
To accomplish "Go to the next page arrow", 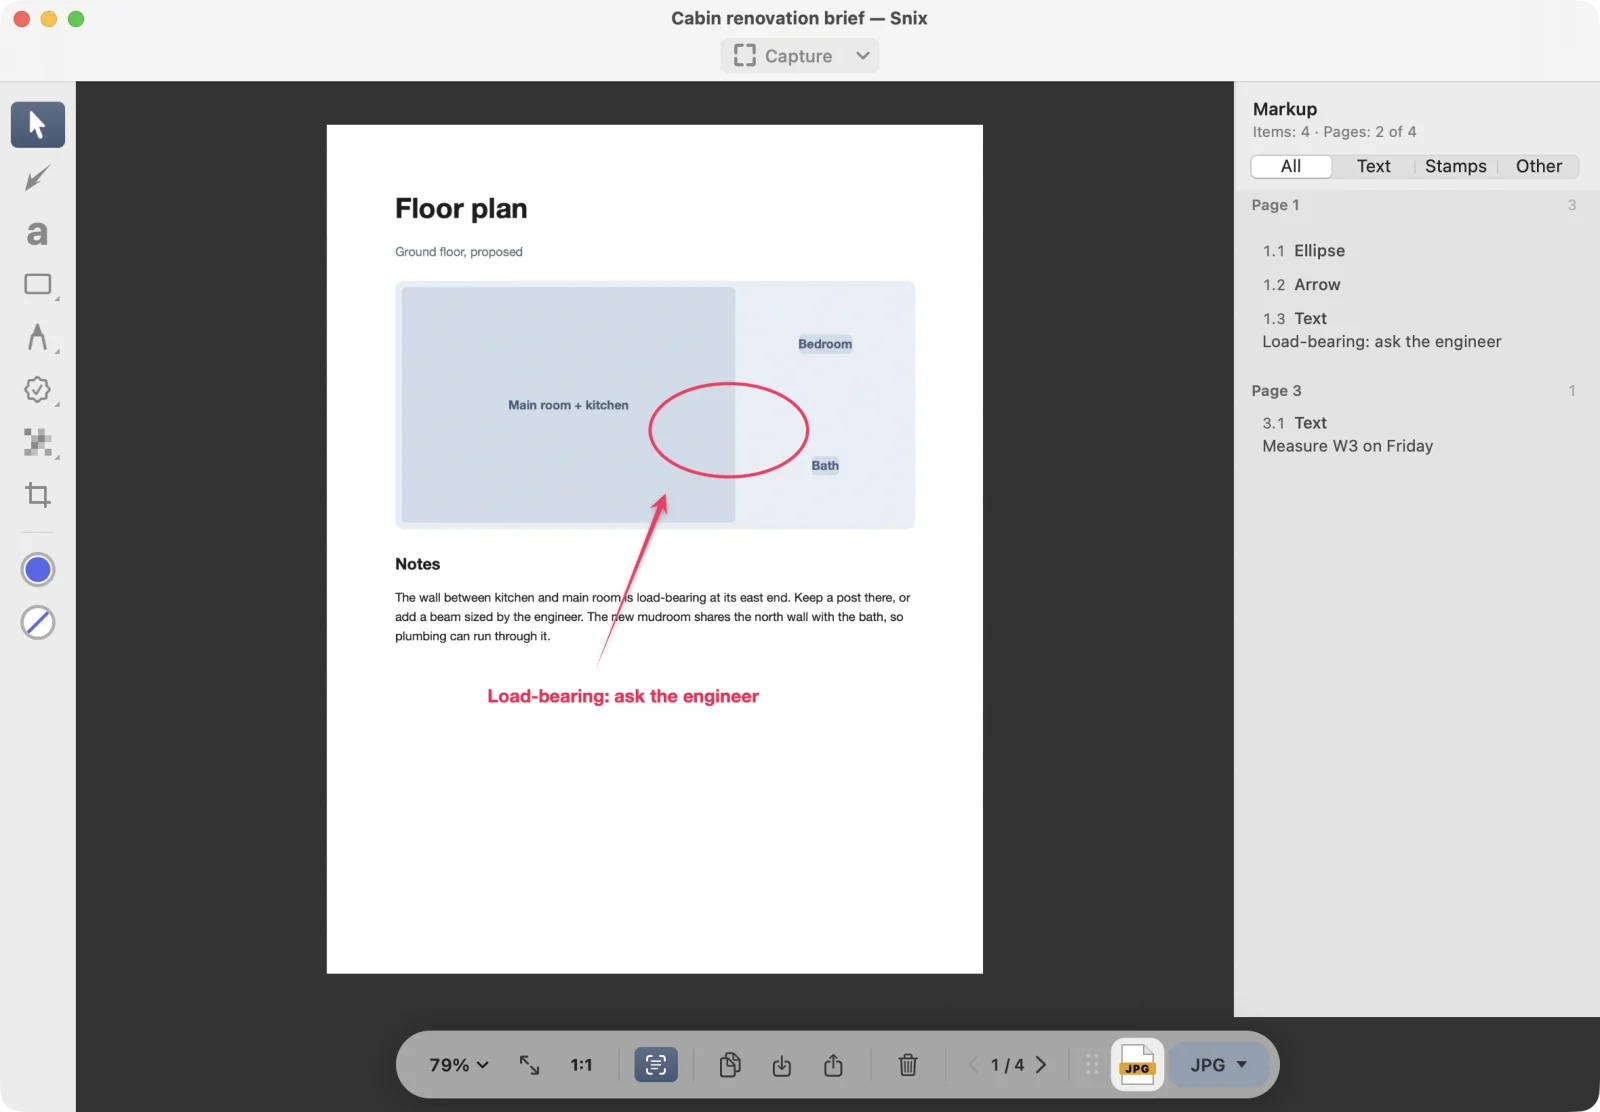I will coord(1041,1065).
